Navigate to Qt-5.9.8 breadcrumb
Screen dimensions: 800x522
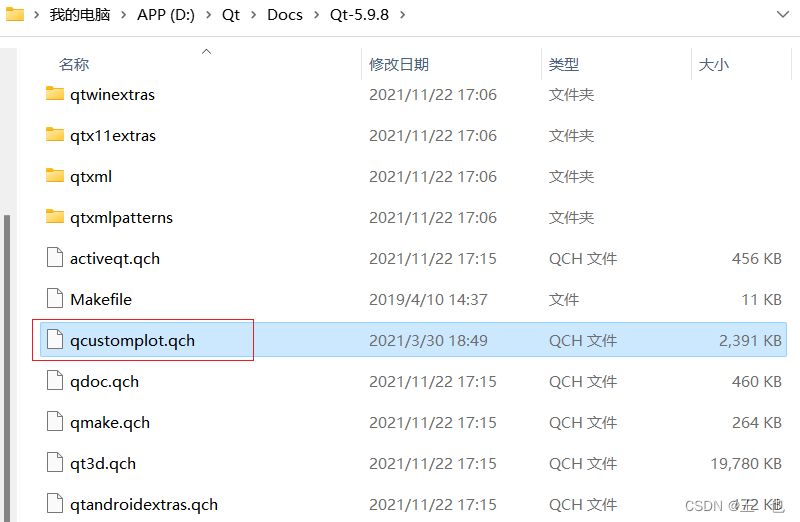359,15
